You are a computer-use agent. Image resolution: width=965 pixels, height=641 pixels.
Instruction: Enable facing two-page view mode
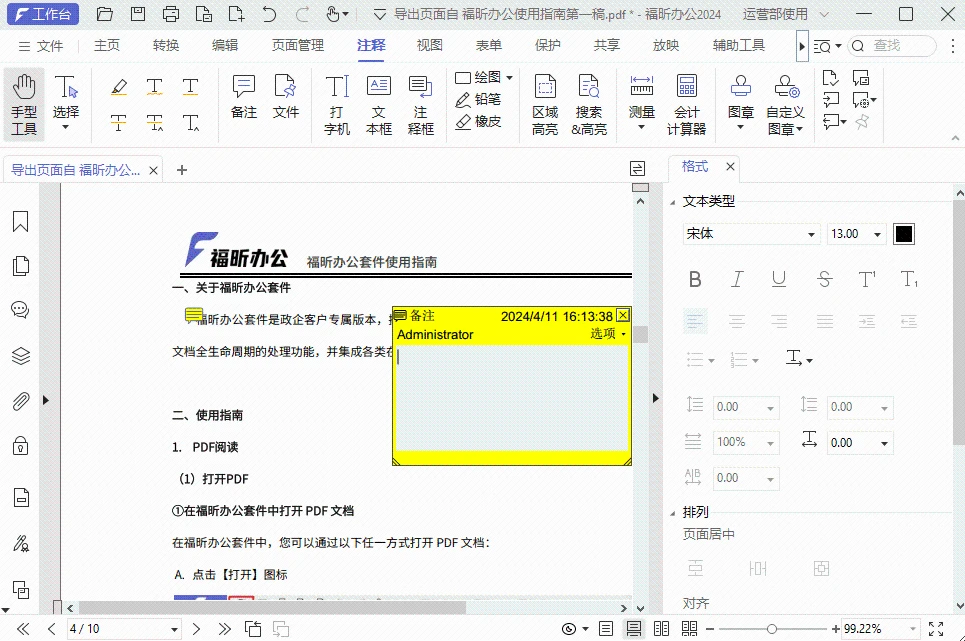click(x=662, y=629)
